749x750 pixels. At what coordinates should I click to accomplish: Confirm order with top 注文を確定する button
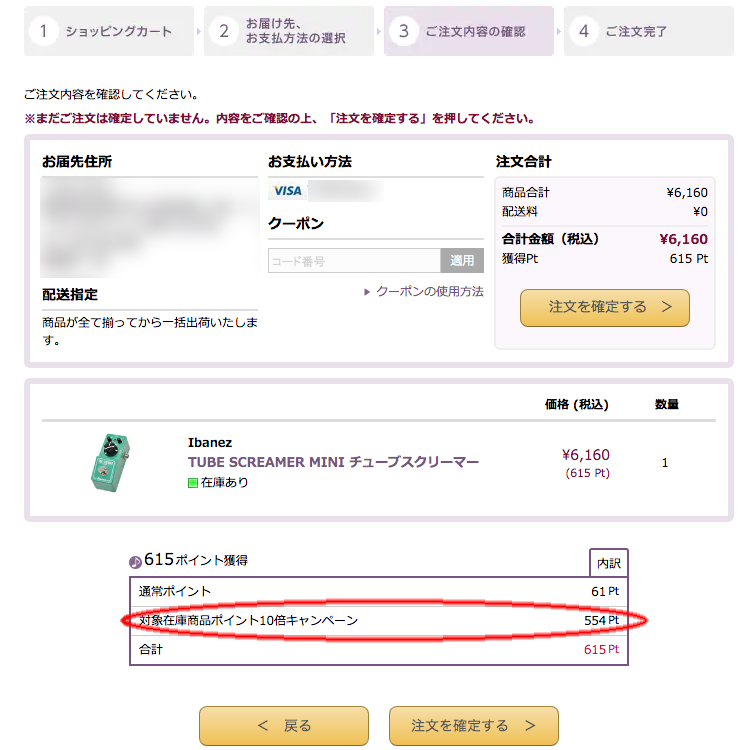(605, 308)
